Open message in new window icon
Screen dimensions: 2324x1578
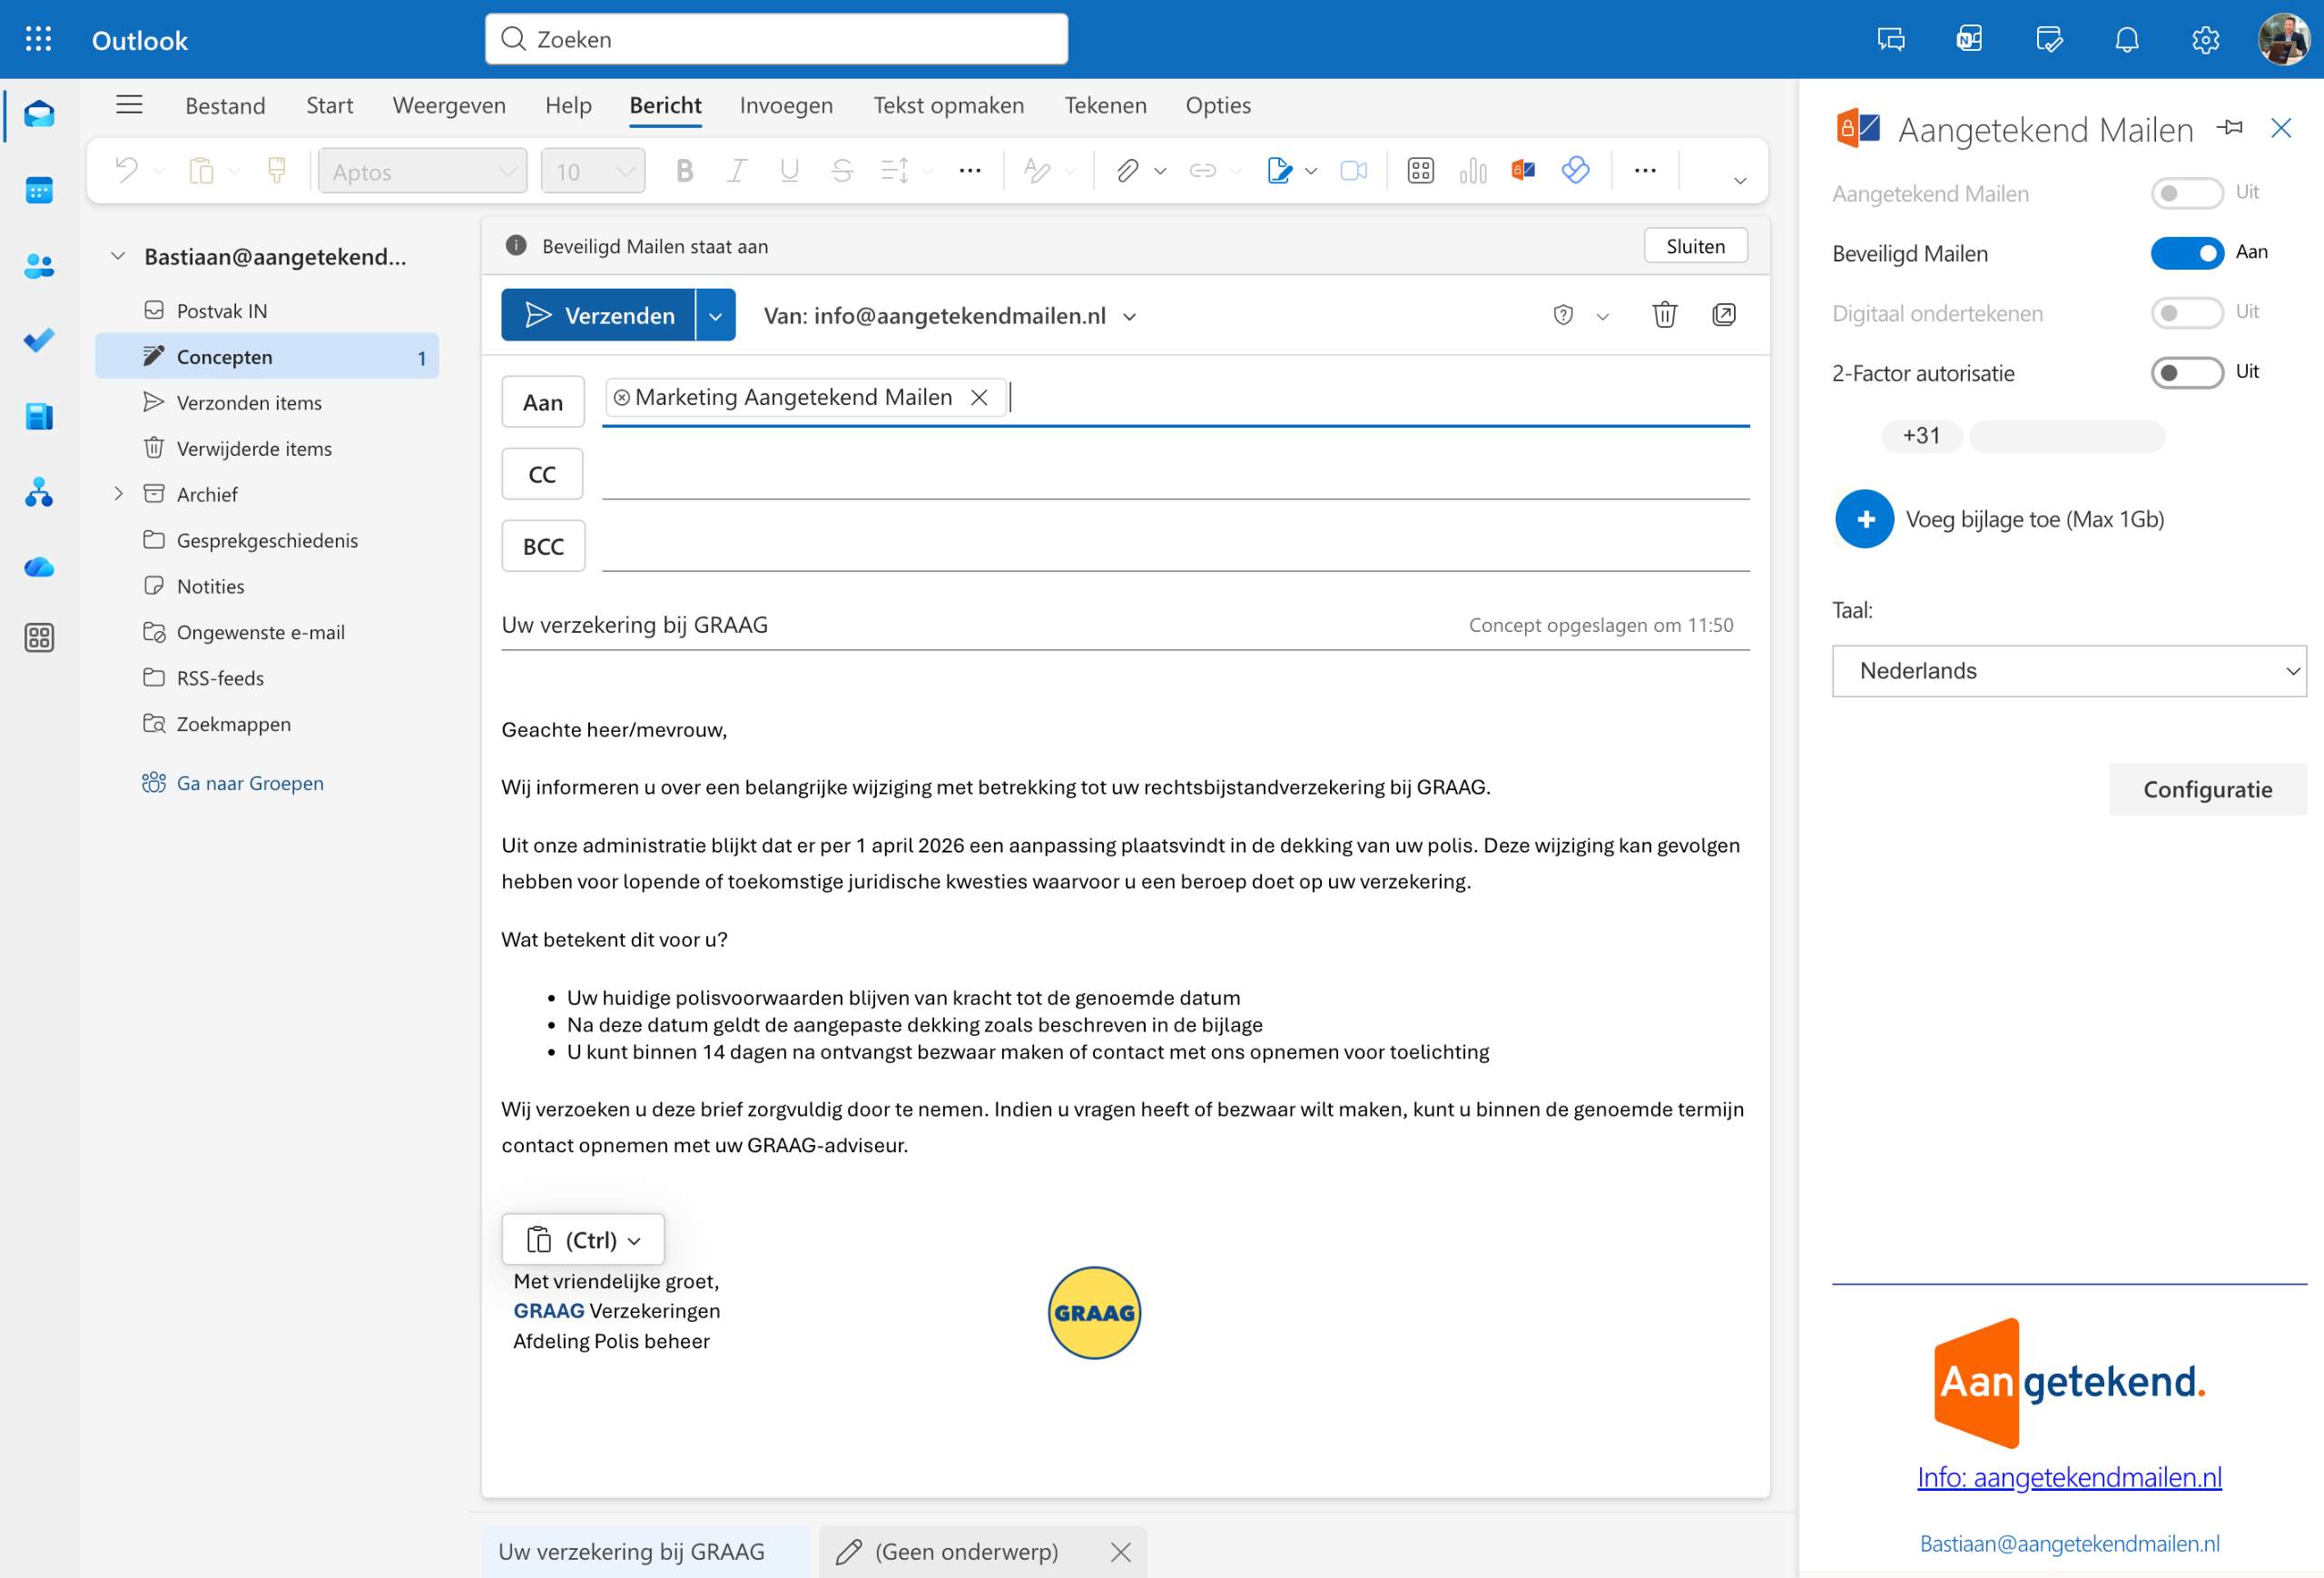click(x=1724, y=315)
